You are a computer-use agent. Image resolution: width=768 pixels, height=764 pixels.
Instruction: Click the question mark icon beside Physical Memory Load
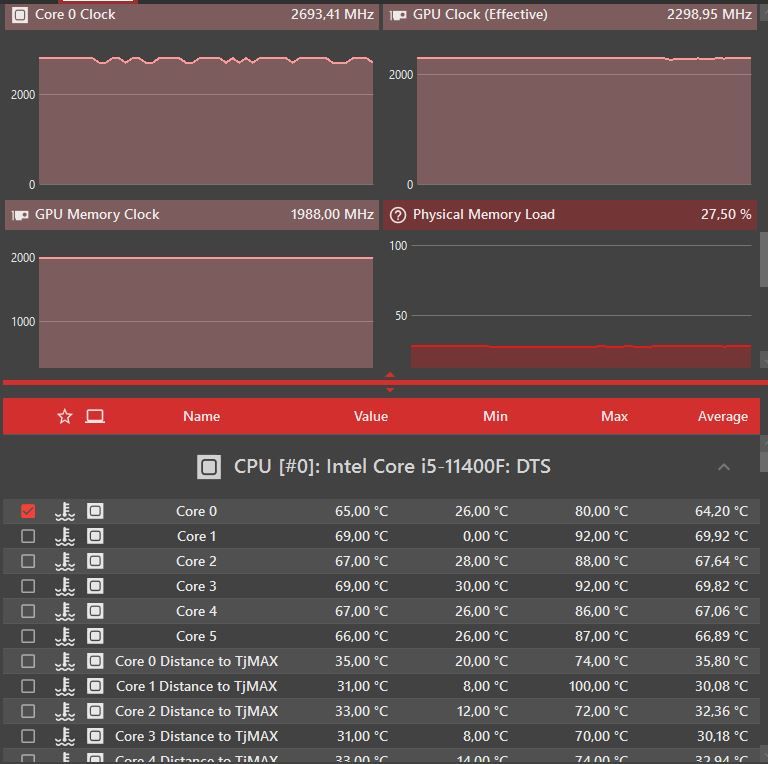[x=398, y=215]
